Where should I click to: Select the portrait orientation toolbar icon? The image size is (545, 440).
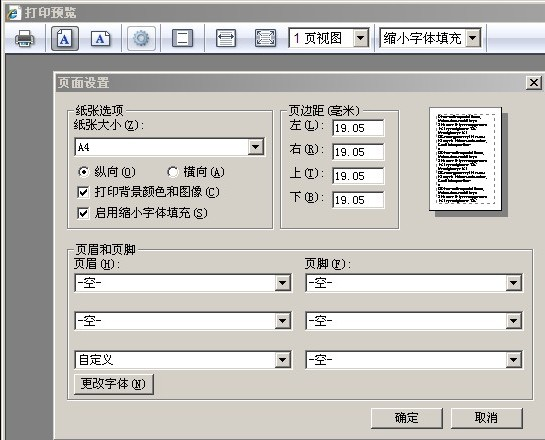(x=65, y=38)
